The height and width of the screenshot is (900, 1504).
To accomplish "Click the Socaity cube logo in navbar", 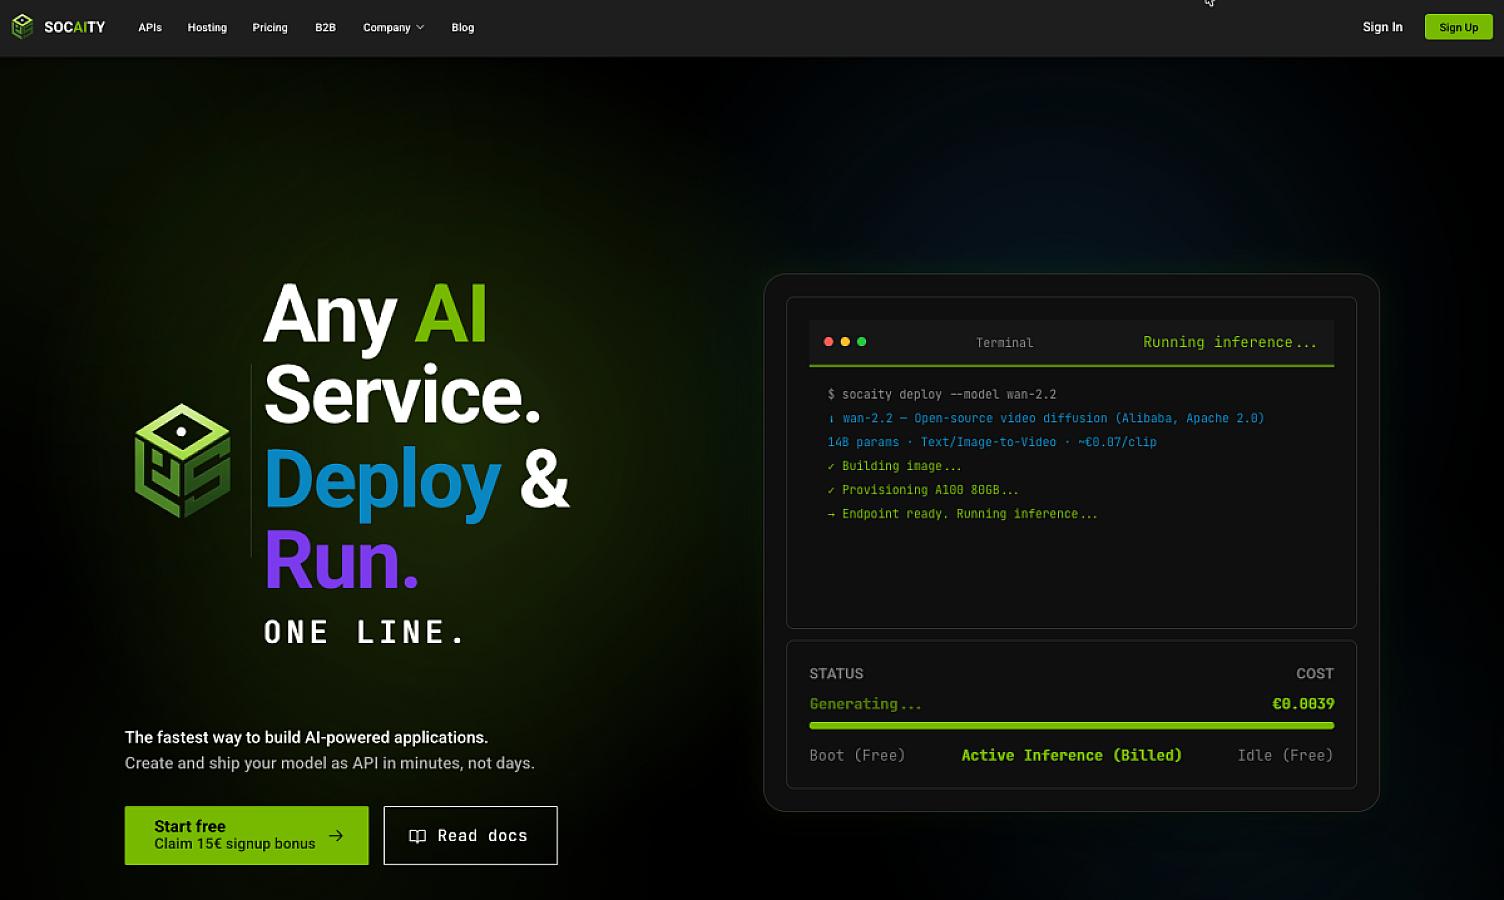I will [22, 27].
